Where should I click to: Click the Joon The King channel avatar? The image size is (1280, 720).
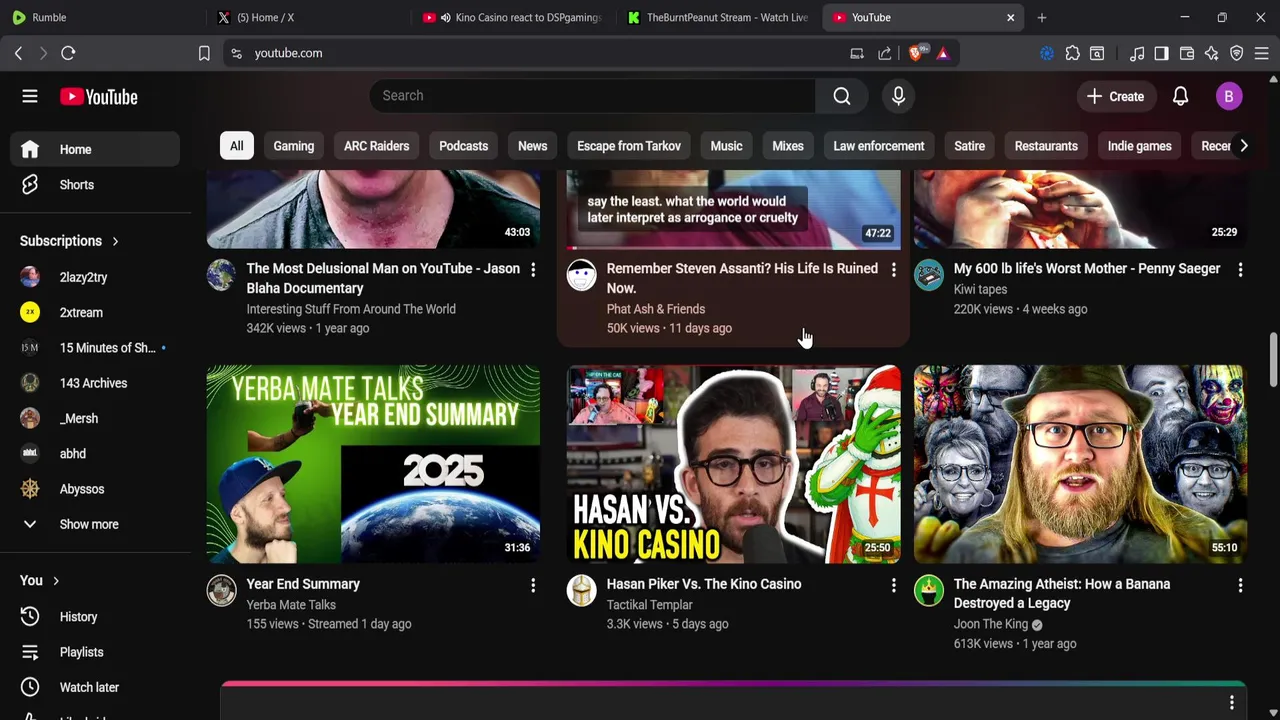[x=928, y=590]
